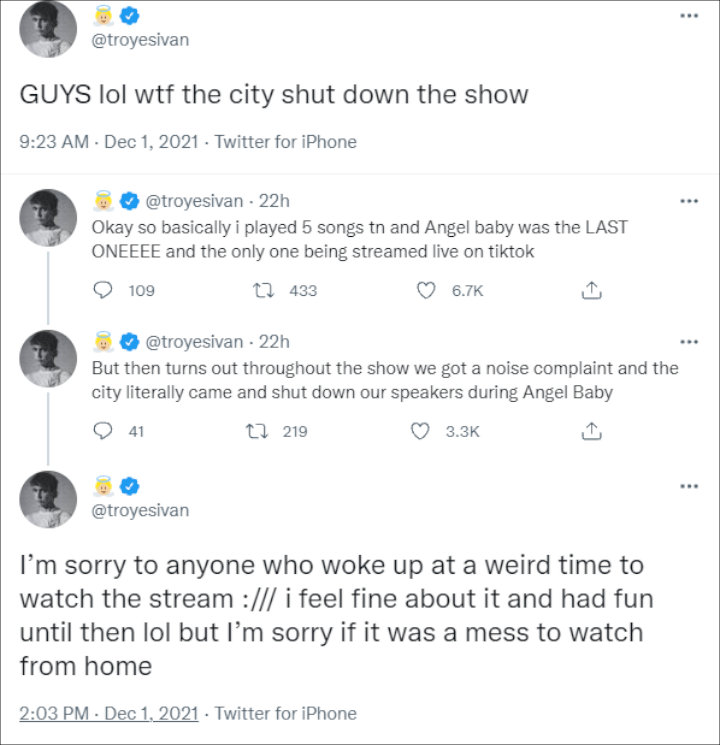
Task: Click the avatar on the noise complaint tweet
Action: point(48,359)
